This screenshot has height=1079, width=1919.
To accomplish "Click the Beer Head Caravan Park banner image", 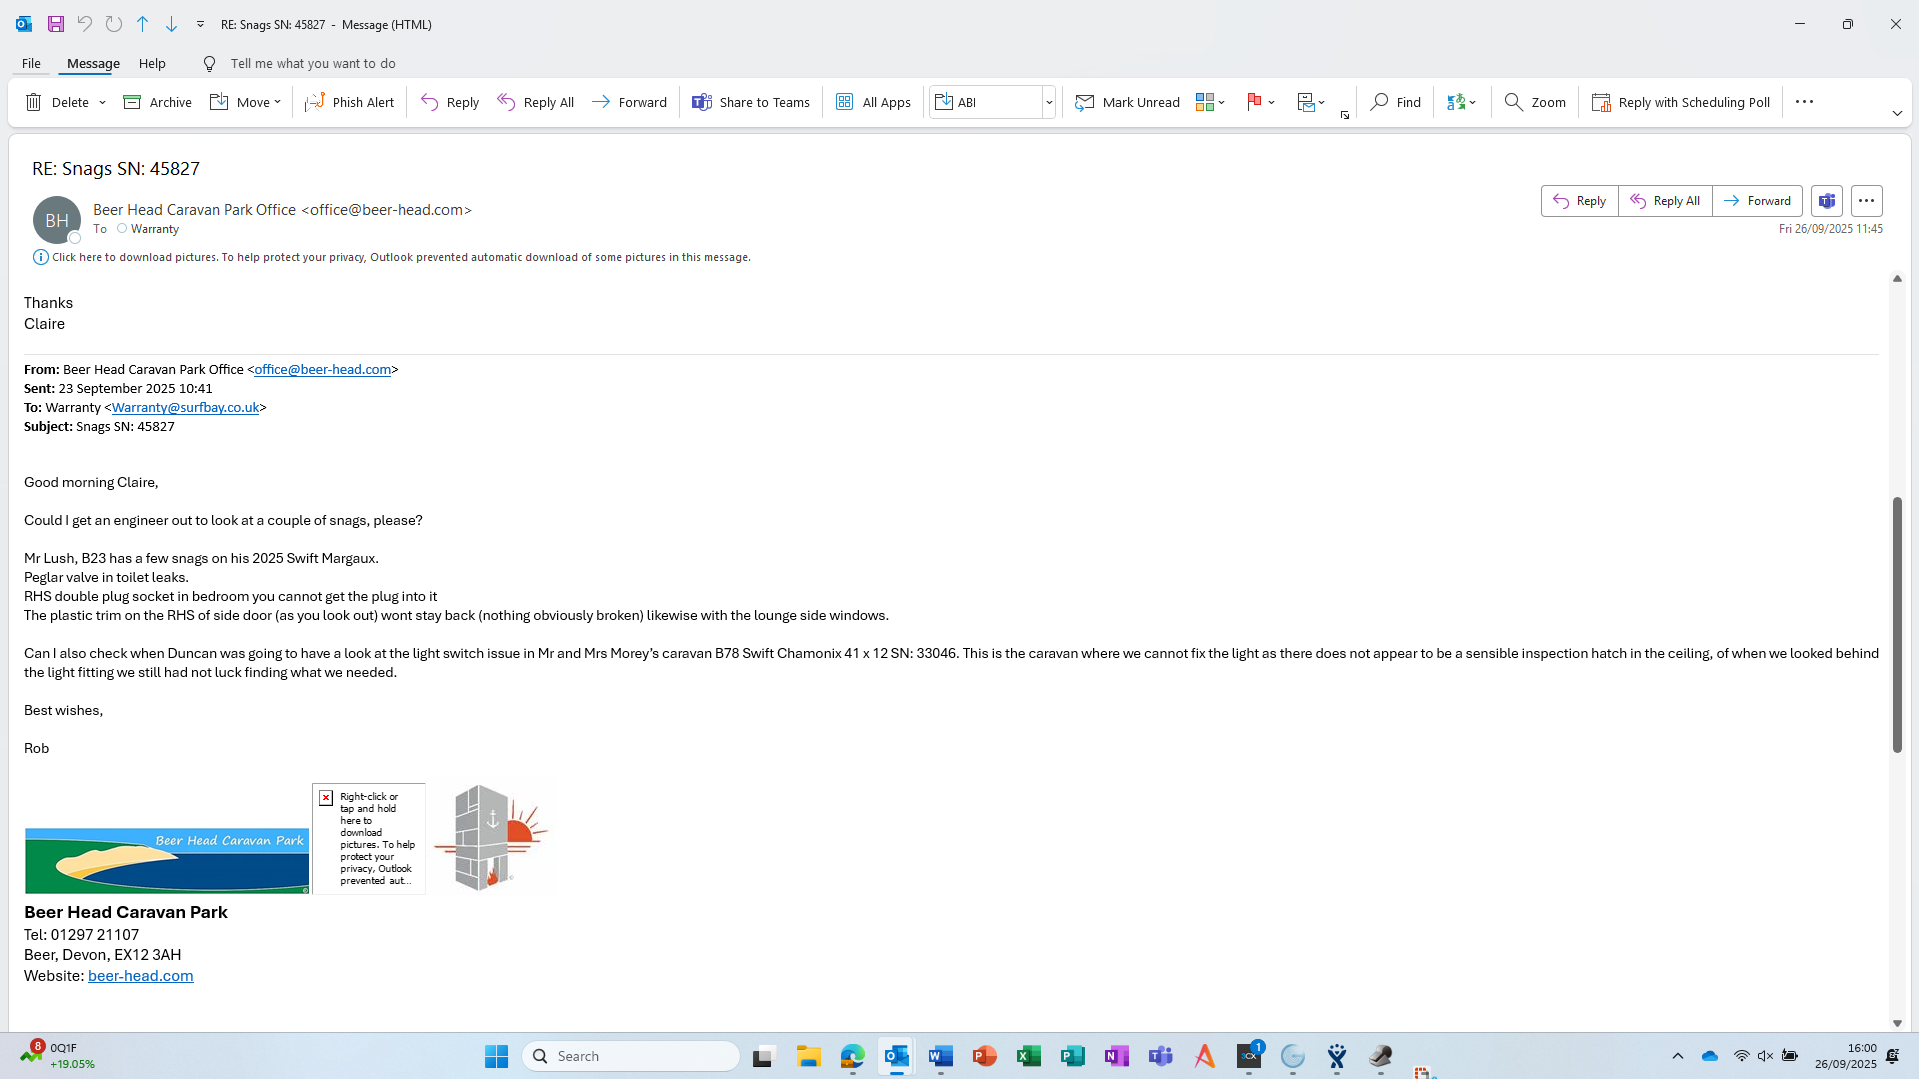I will 167,860.
